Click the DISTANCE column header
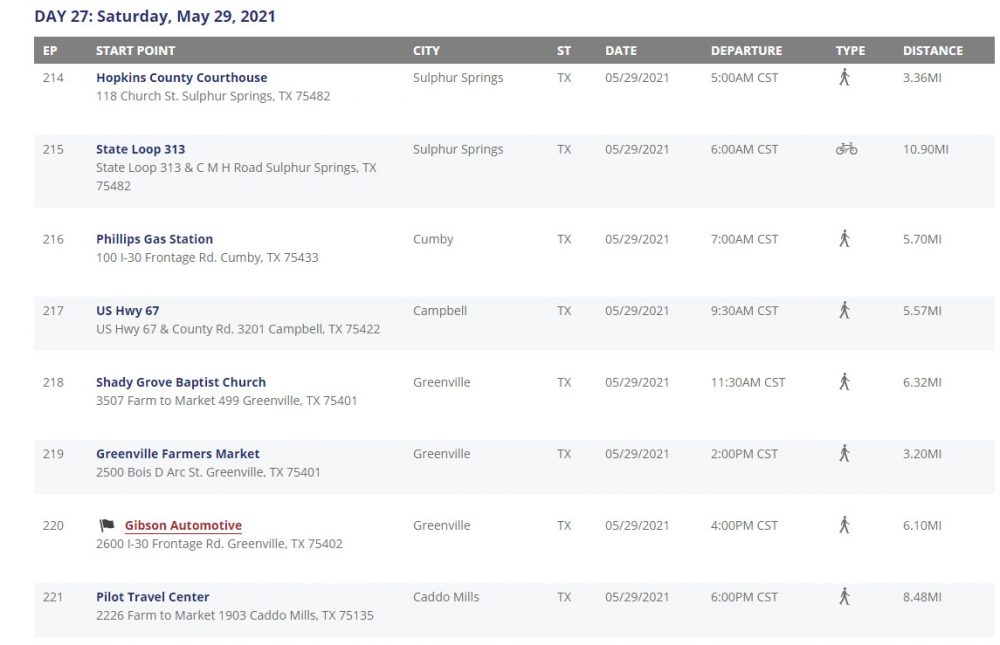This screenshot has height=645, width=1000. pos(932,50)
